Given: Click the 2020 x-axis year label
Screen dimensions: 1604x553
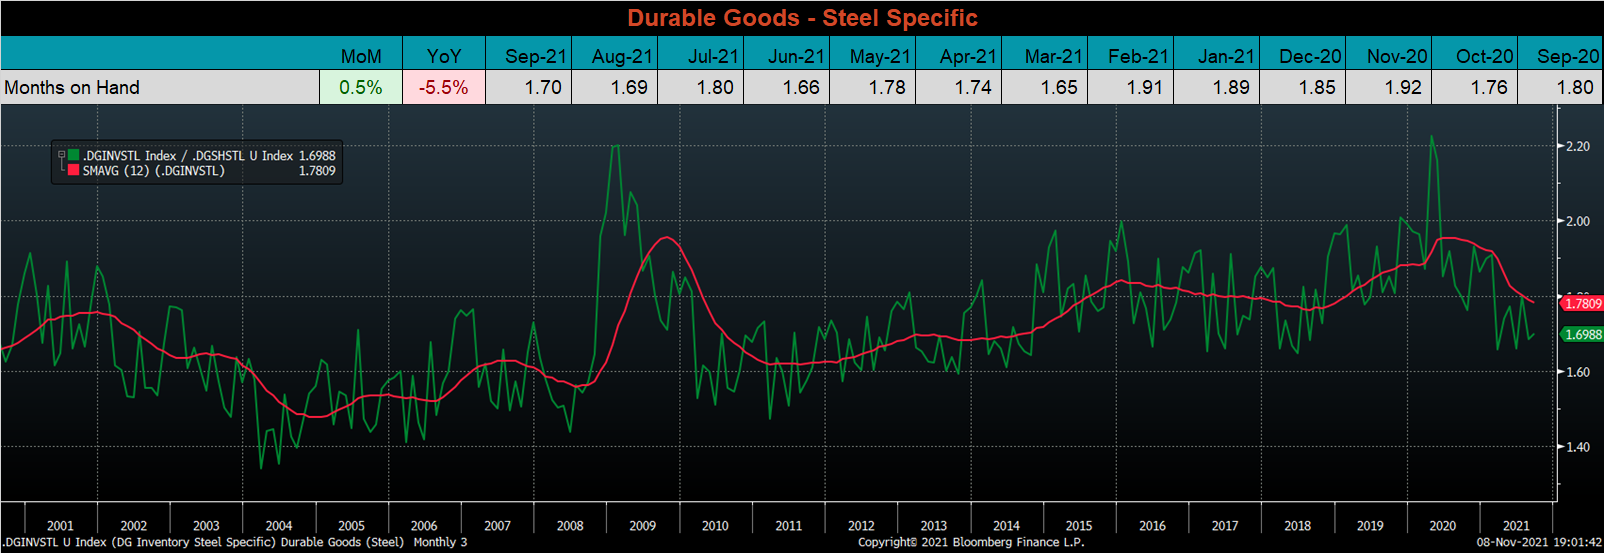Looking at the screenshot, I should click(x=1443, y=525).
